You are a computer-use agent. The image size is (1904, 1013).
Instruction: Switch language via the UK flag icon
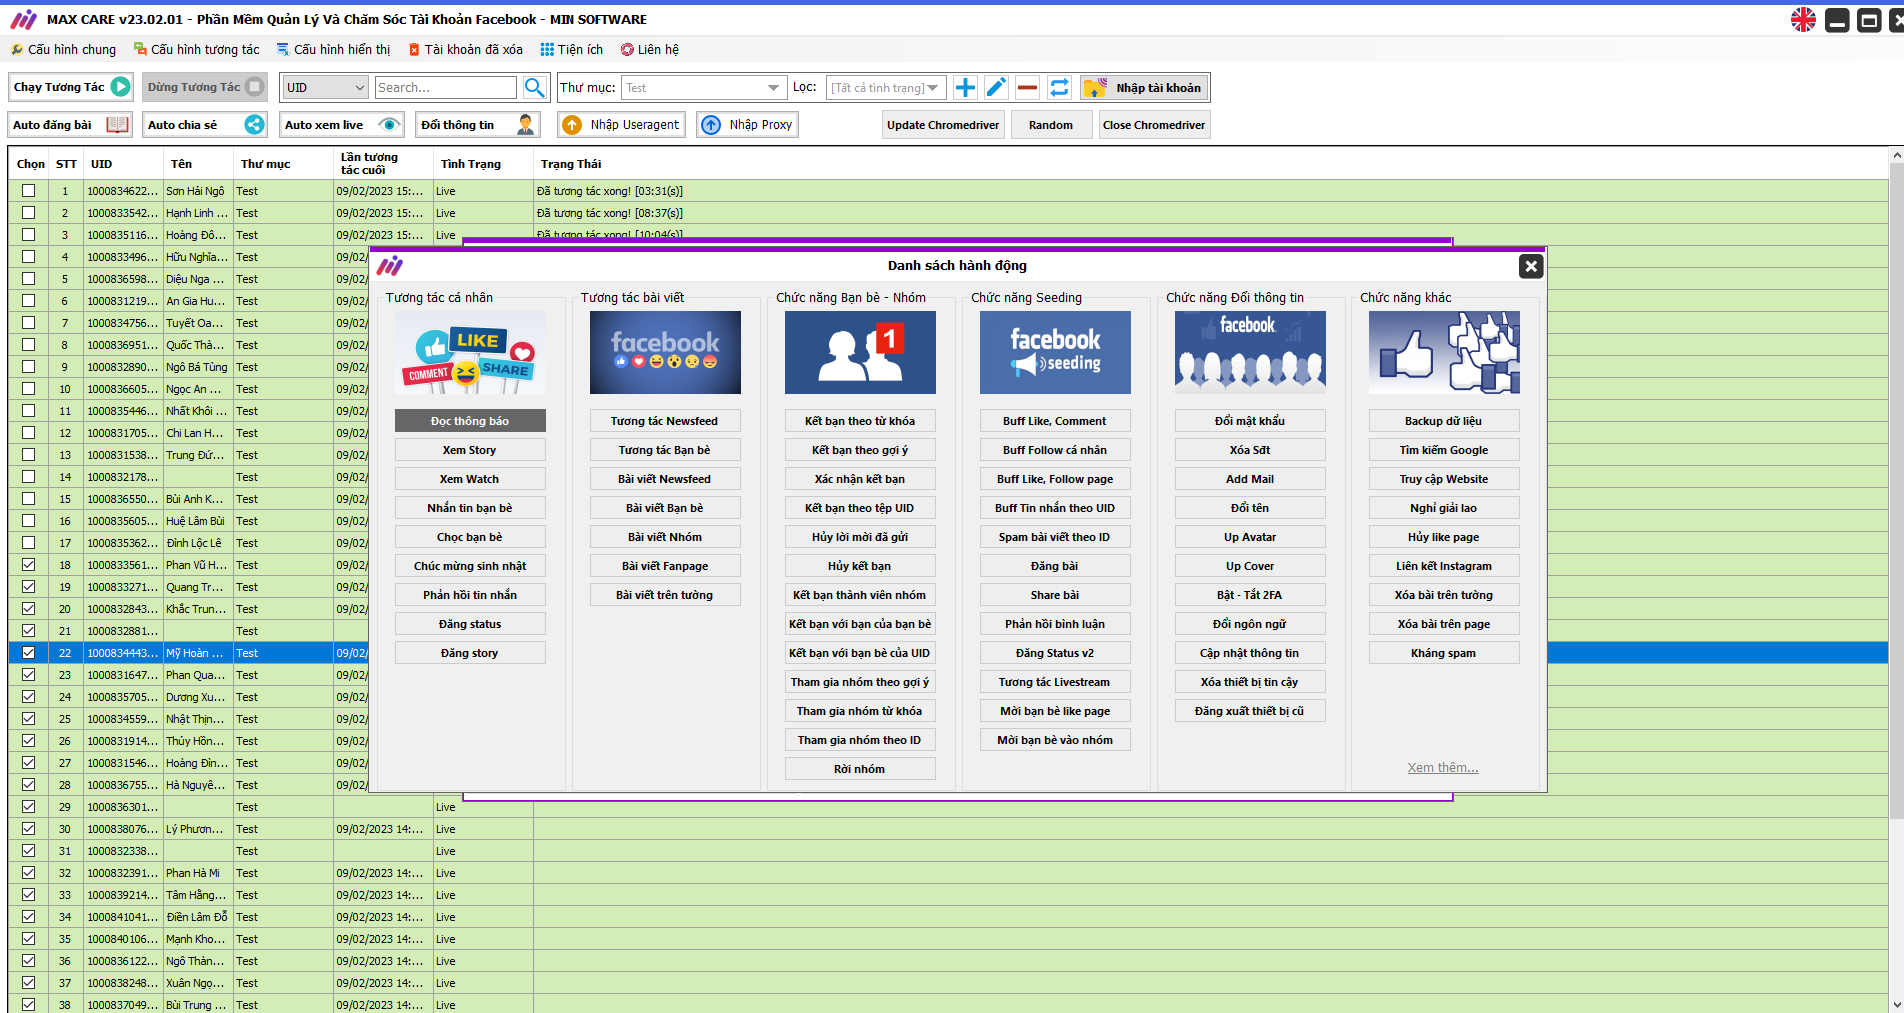[1803, 20]
